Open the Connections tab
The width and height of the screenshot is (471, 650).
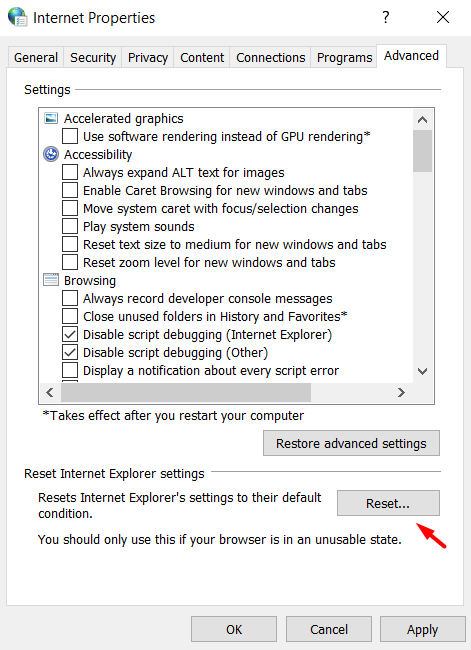click(x=270, y=57)
